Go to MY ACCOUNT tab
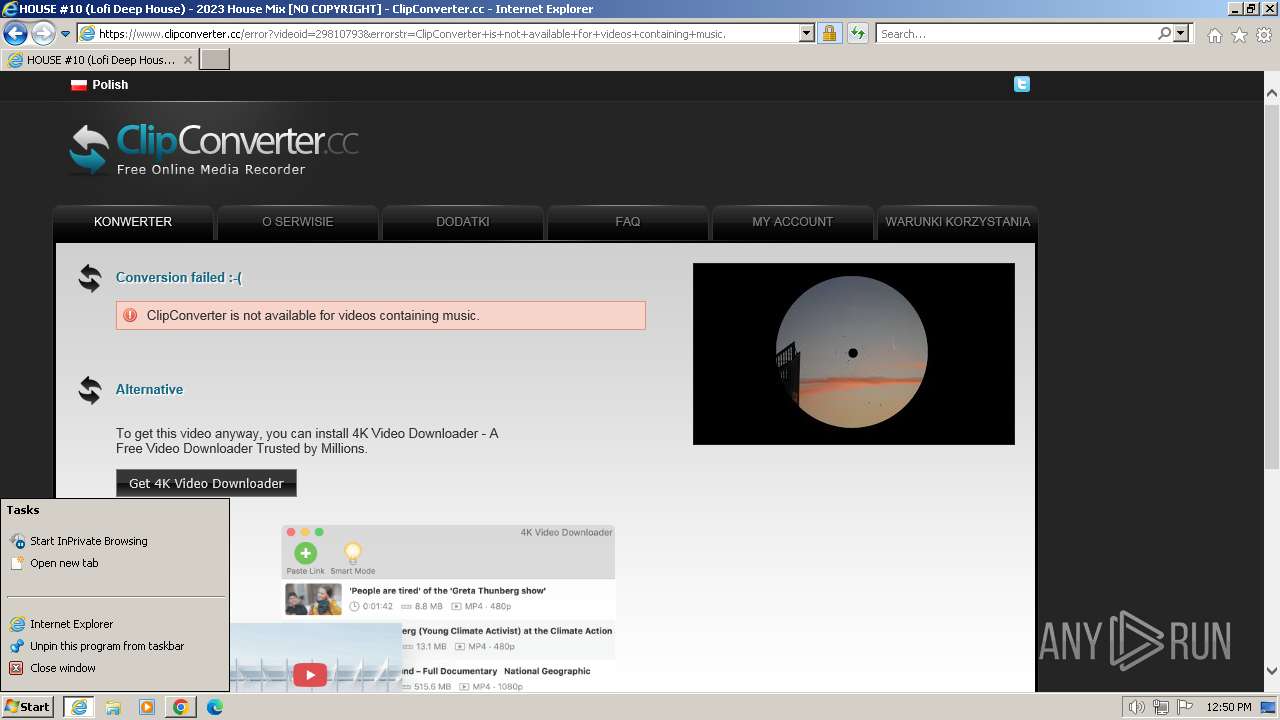 coord(793,222)
